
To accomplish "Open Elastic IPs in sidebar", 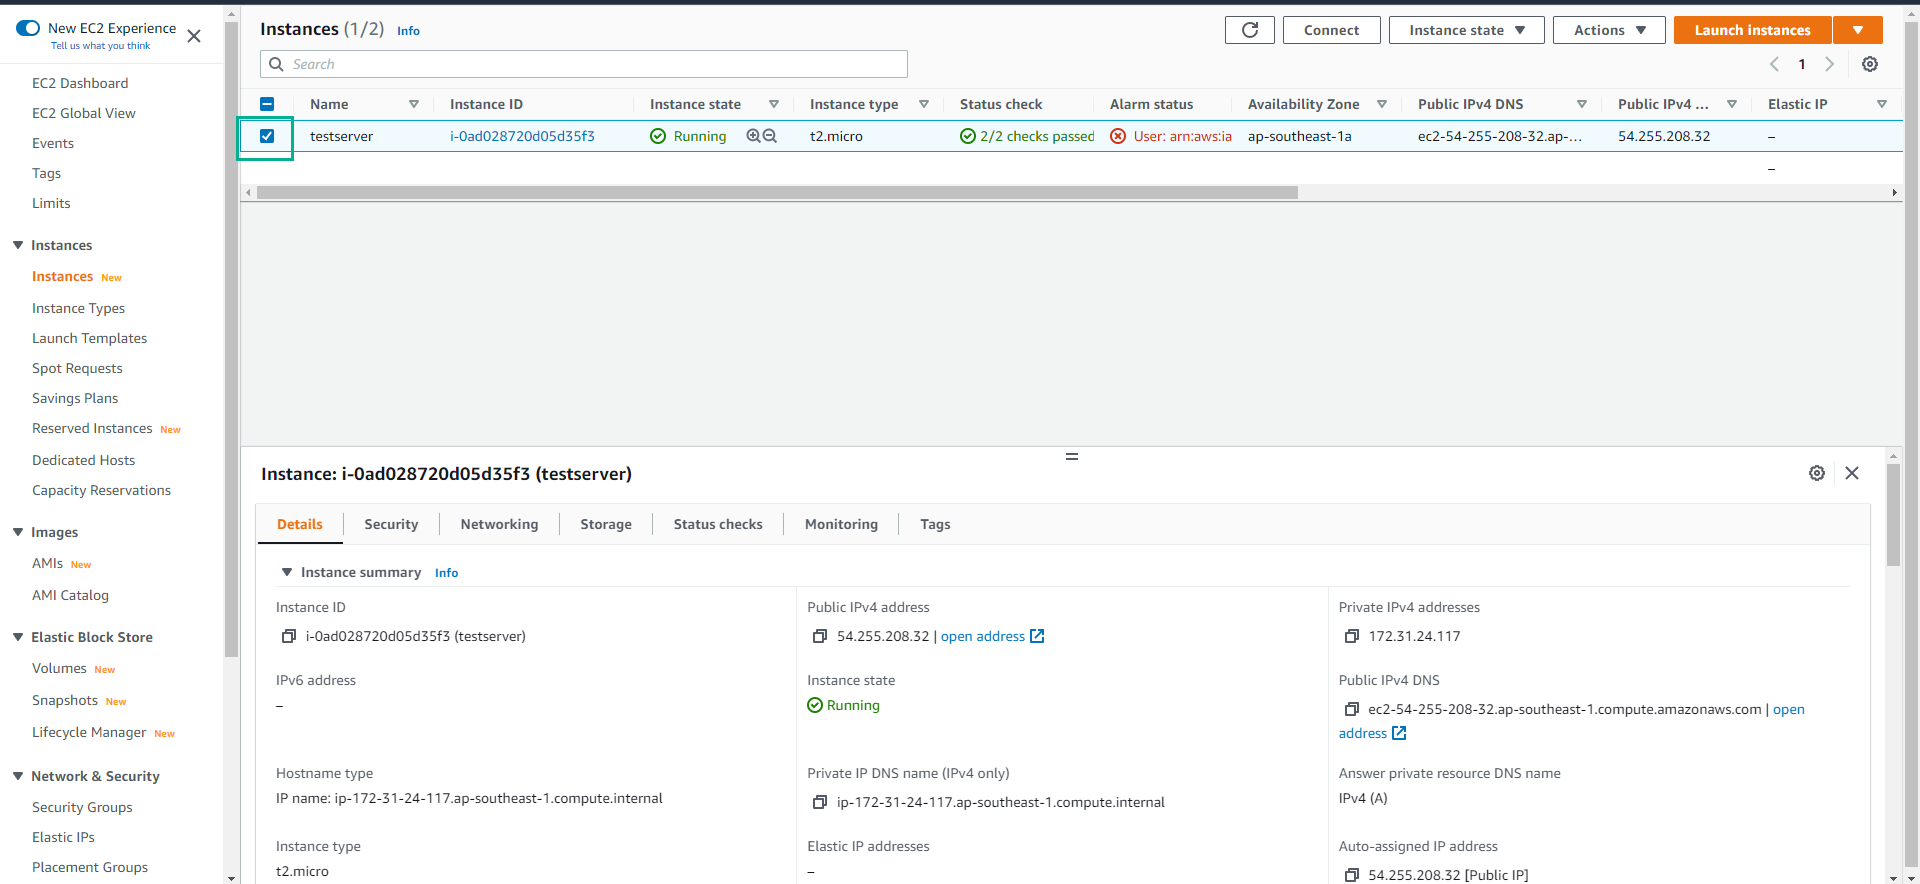I will [63, 837].
